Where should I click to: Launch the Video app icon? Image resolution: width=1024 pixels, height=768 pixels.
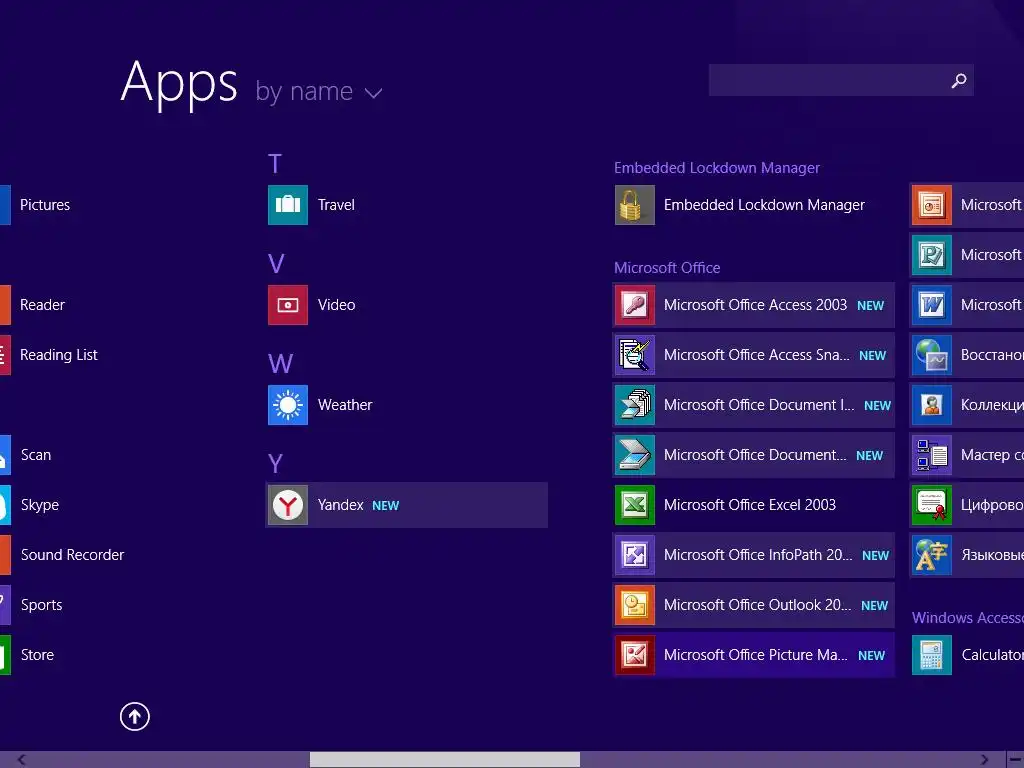click(x=287, y=305)
